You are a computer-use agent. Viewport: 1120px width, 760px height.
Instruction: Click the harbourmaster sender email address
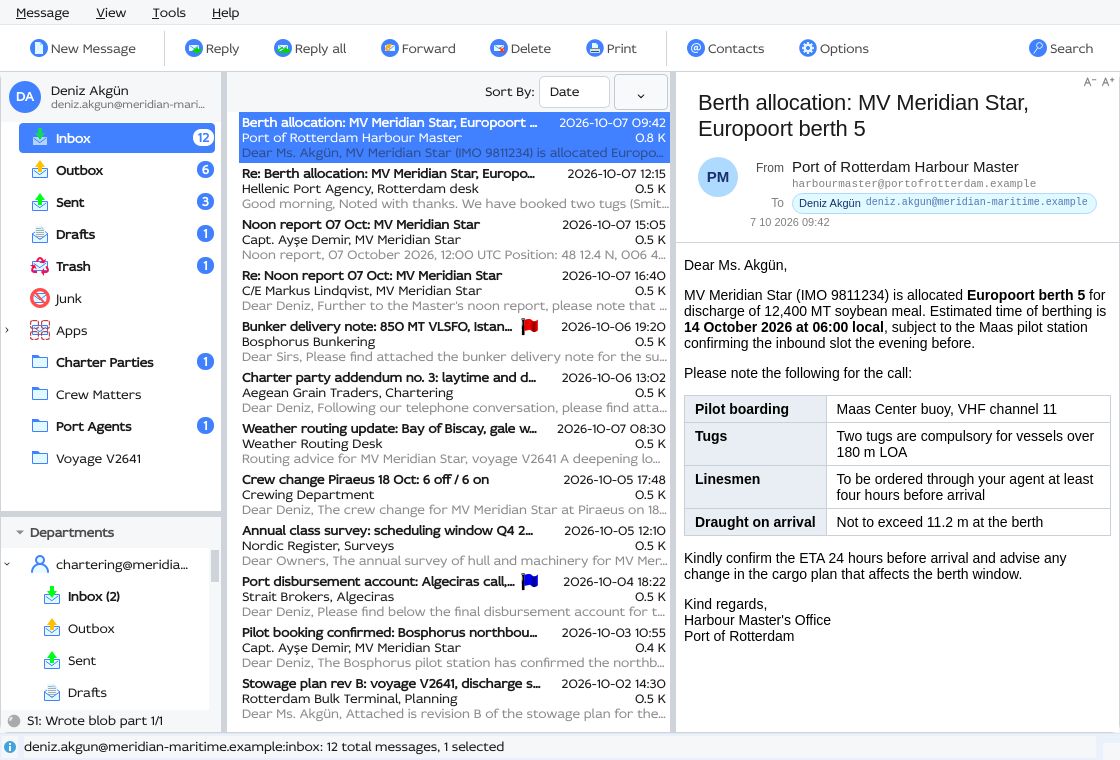[914, 184]
